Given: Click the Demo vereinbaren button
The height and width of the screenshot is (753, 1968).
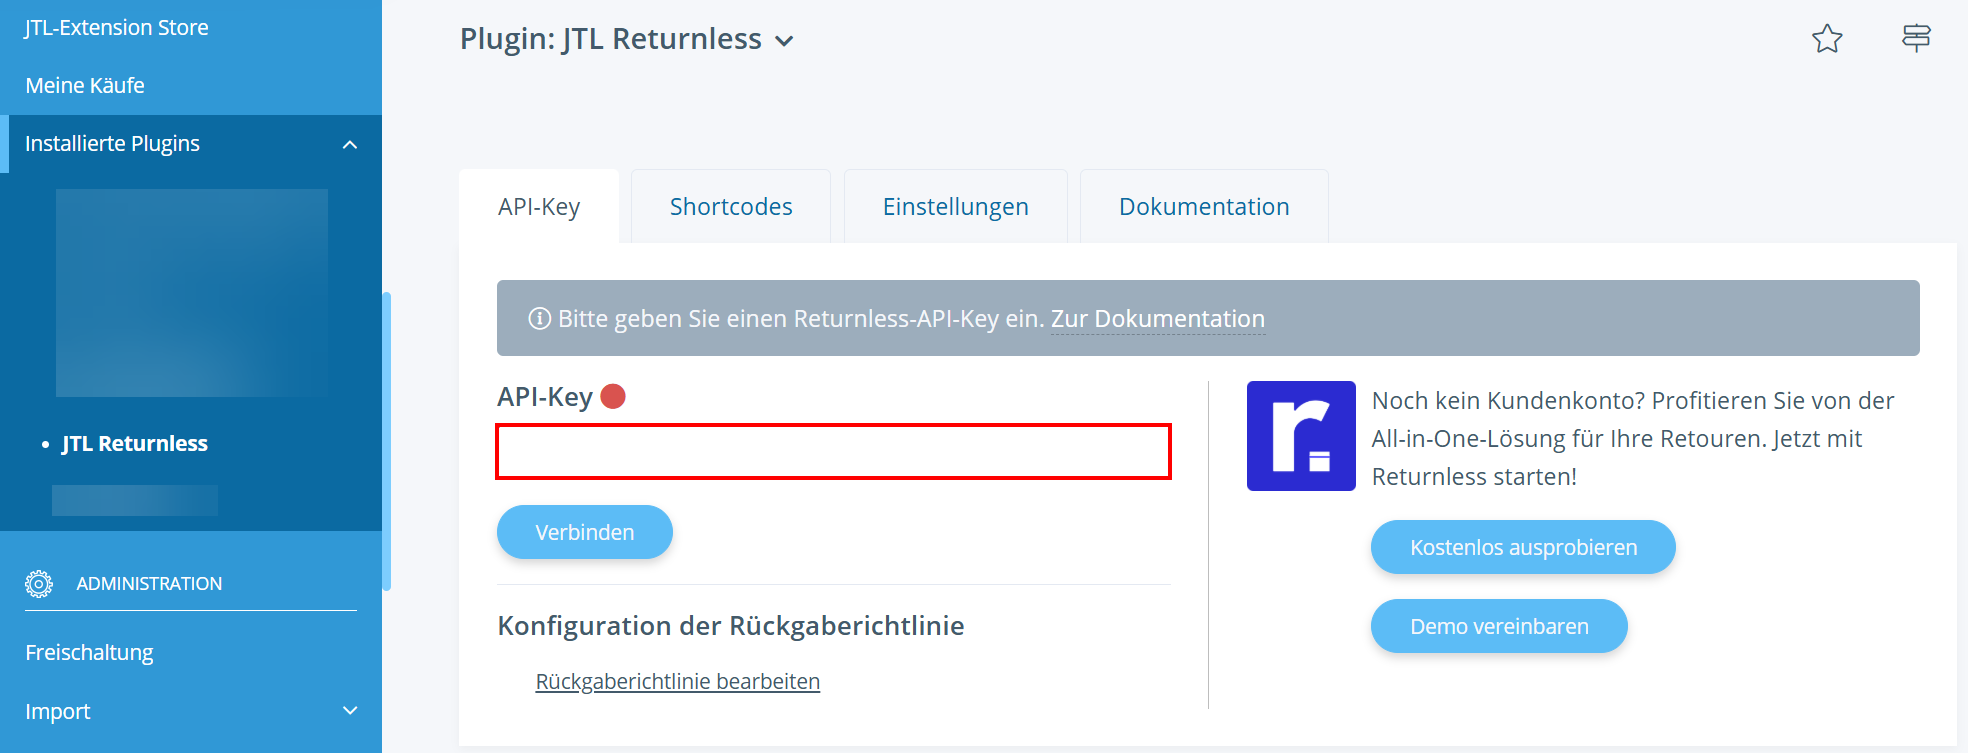Looking at the screenshot, I should [1499, 626].
